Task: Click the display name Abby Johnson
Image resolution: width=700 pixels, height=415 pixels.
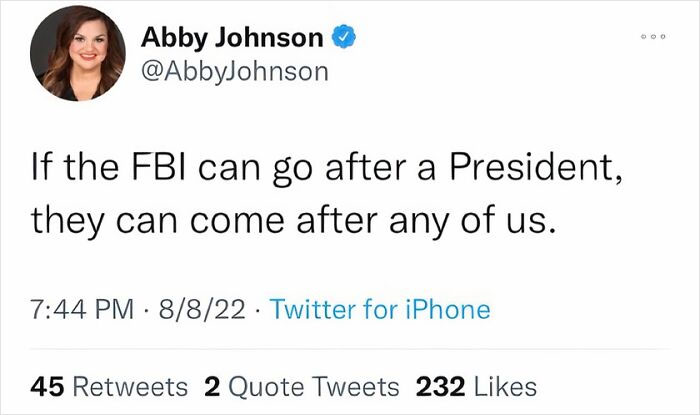Action: tap(232, 39)
